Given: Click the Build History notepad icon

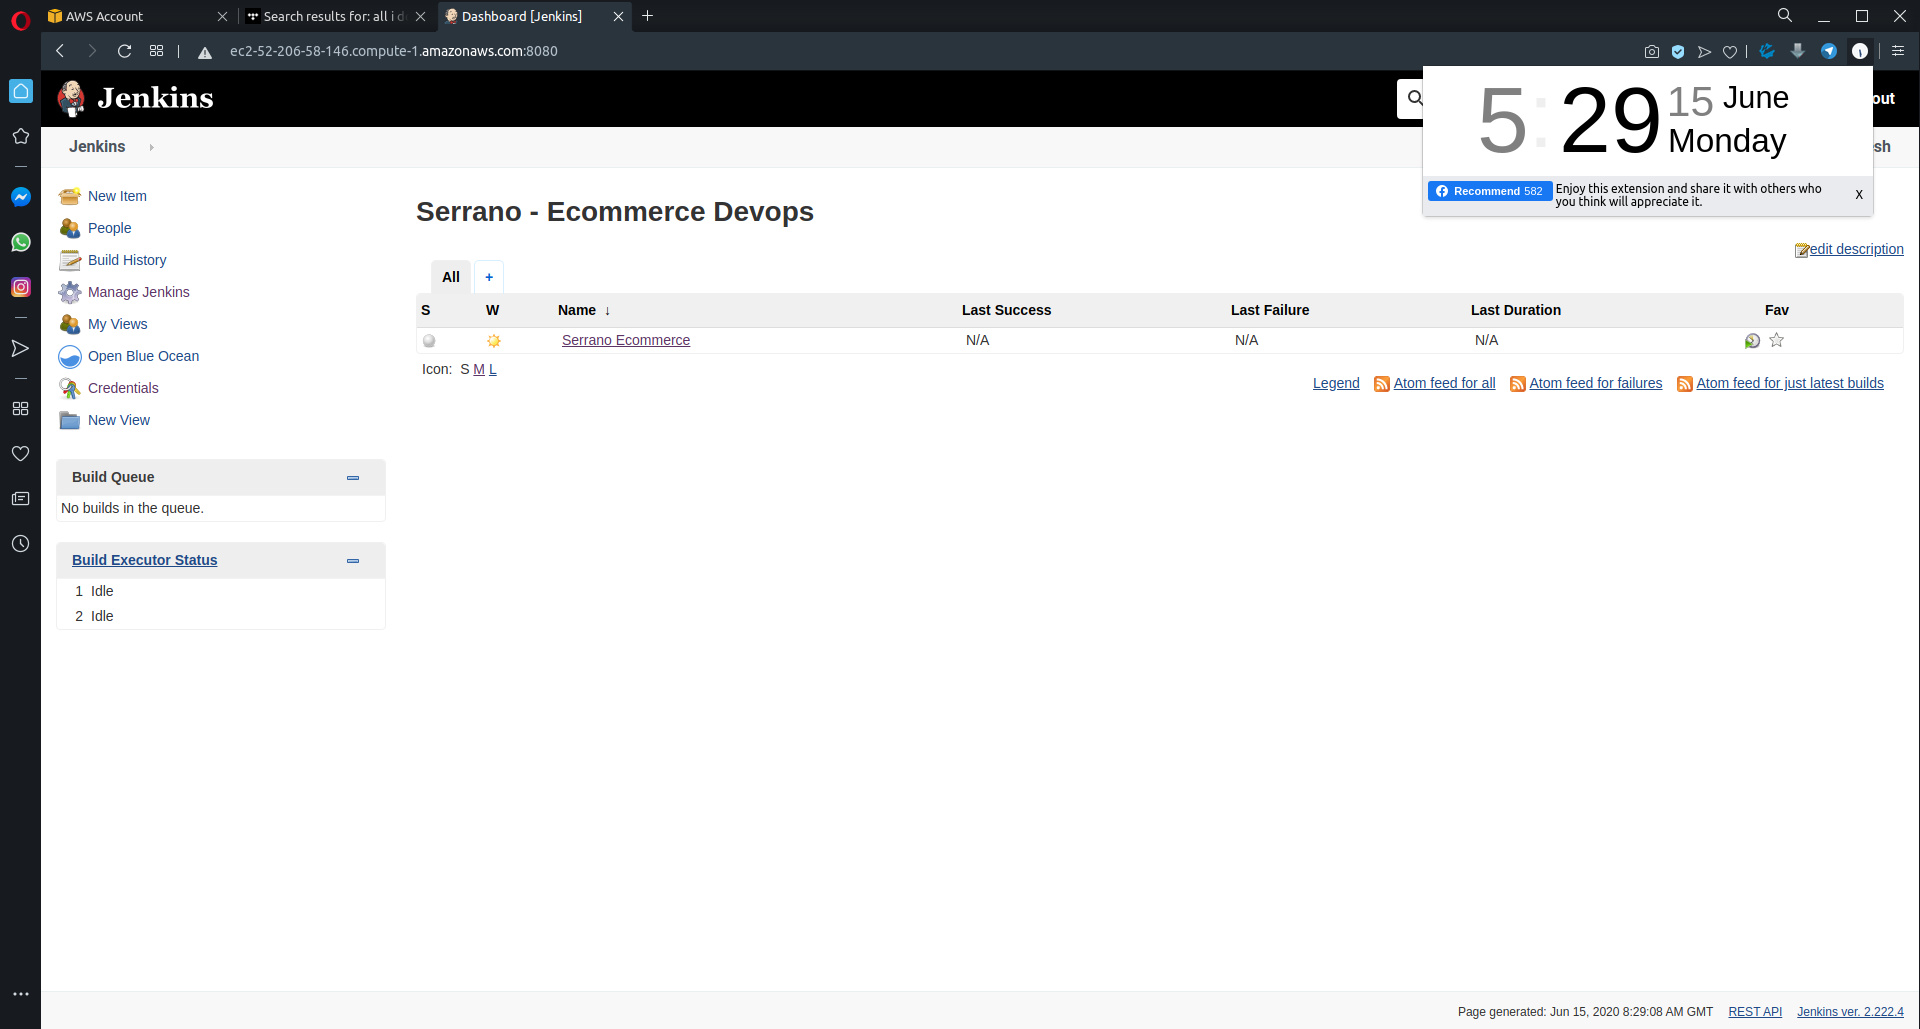Looking at the screenshot, I should (x=70, y=260).
